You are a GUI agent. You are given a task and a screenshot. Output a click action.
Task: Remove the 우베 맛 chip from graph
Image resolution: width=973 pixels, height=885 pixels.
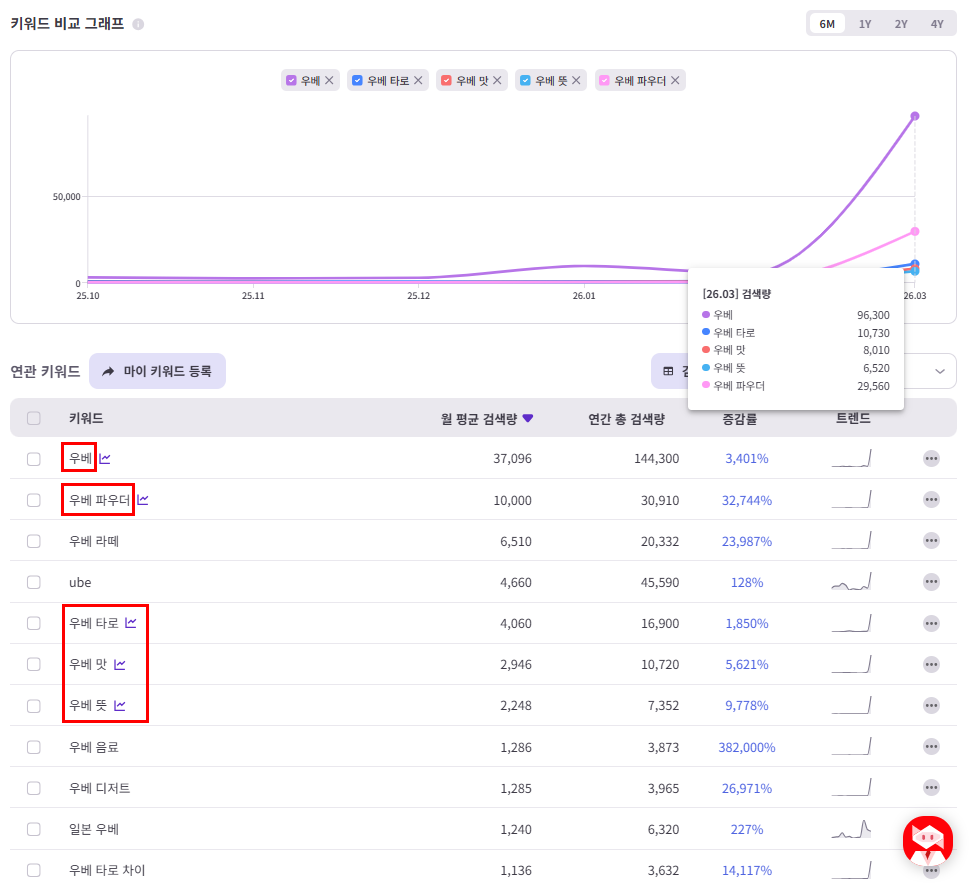click(x=497, y=80)
